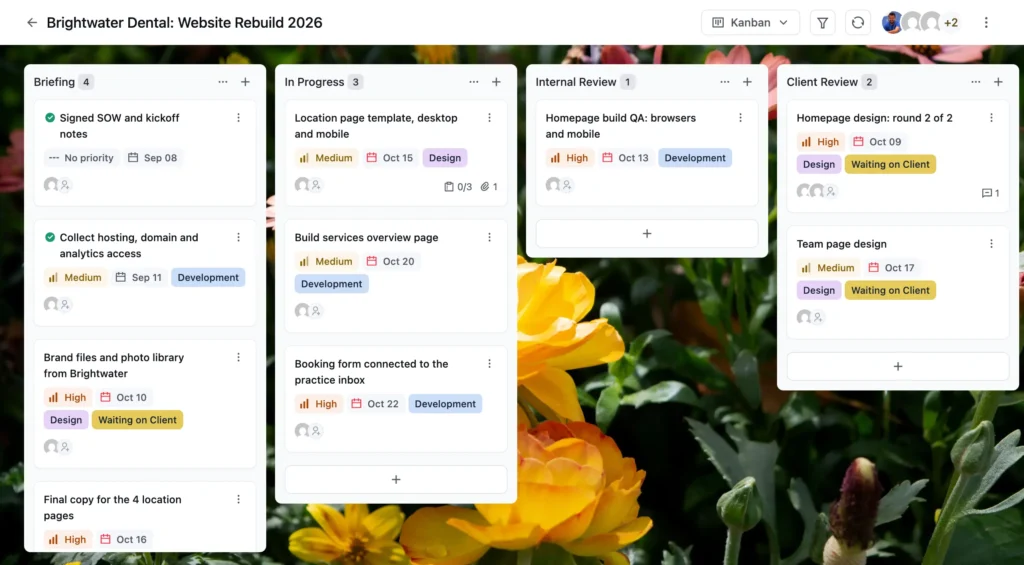Screen dimensions: 1024x565
Task: Change Medium priority on Location page card
Action: (x=326, y=157)
